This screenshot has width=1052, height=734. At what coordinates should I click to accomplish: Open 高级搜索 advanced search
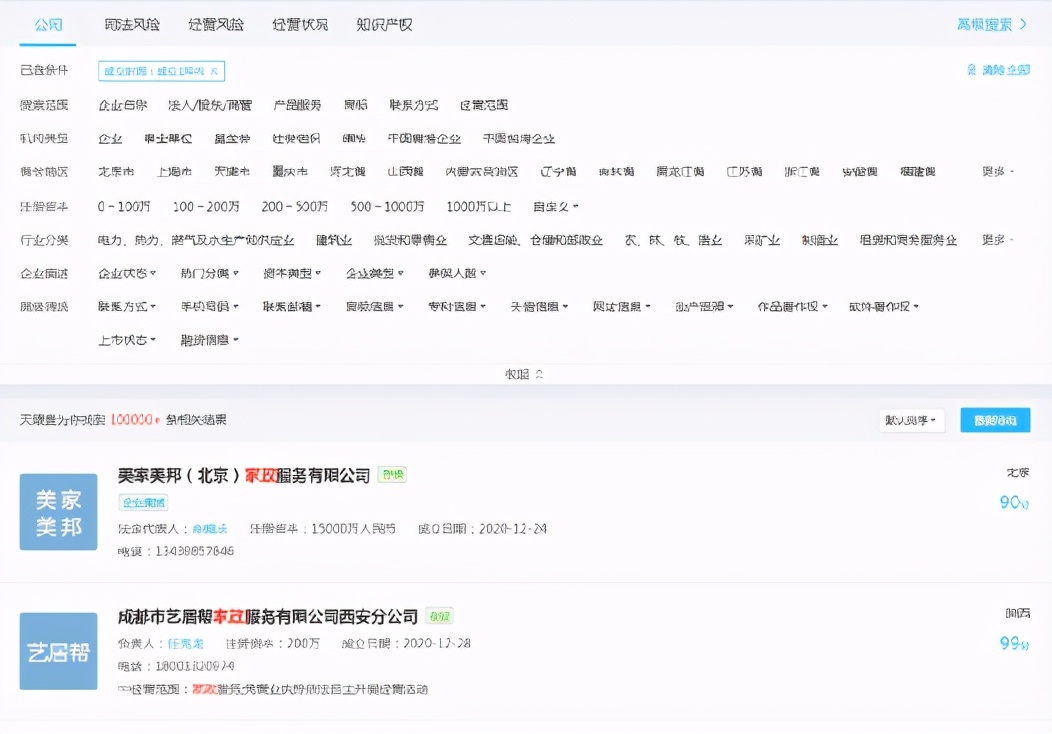(991, 24)
